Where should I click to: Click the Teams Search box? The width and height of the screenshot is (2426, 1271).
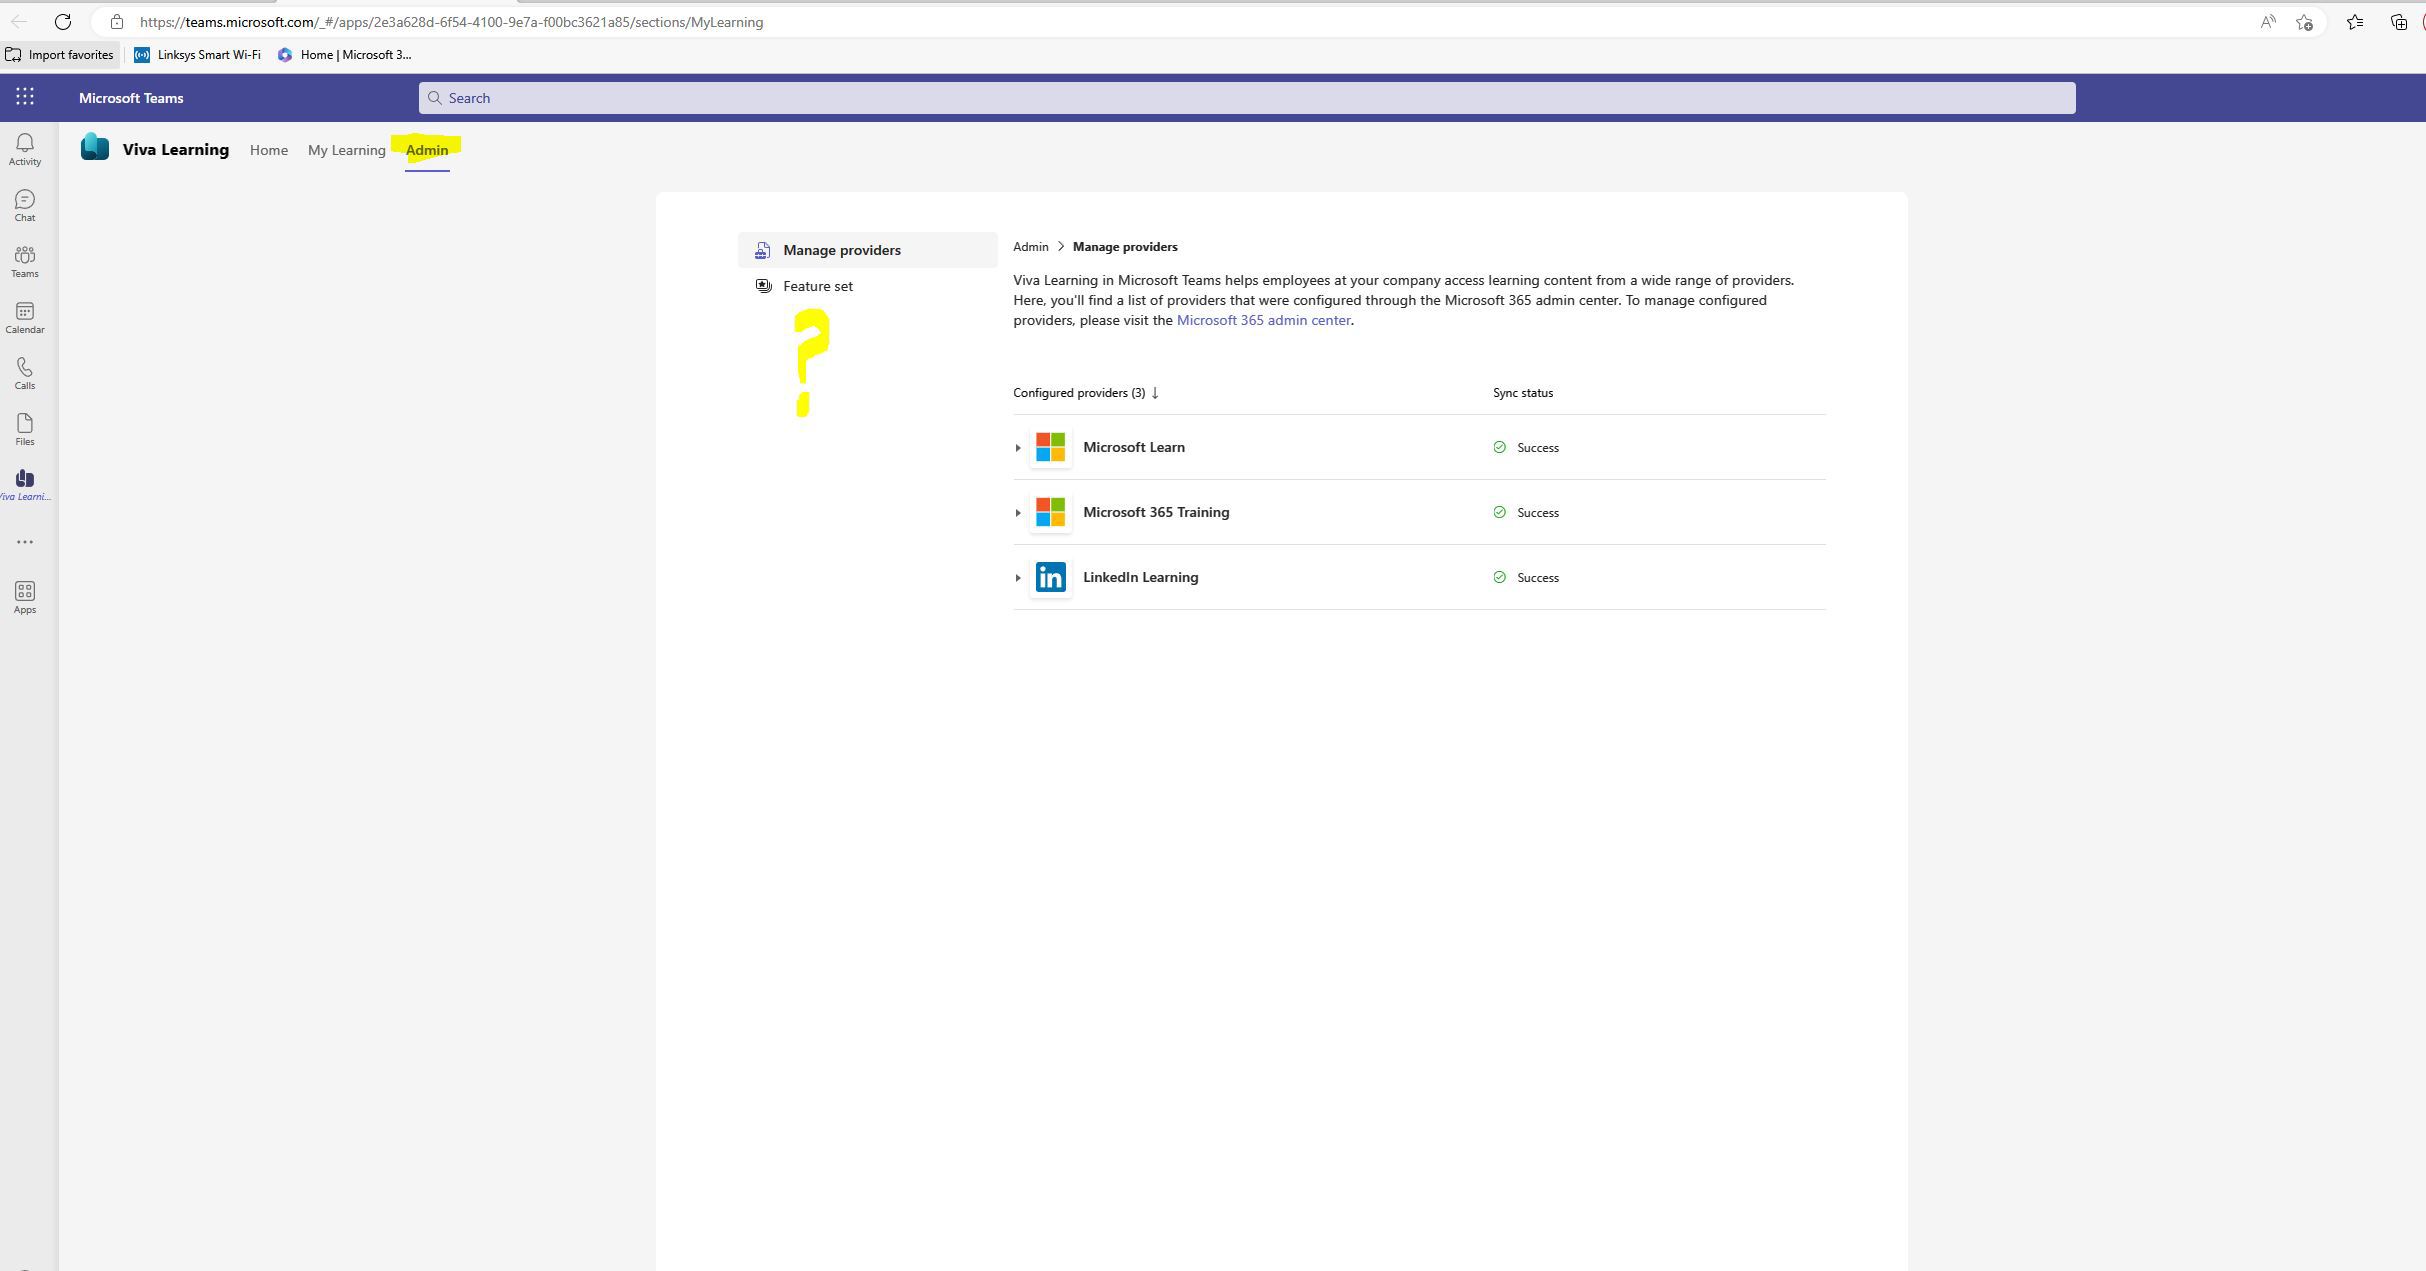tap(1247, 98)
